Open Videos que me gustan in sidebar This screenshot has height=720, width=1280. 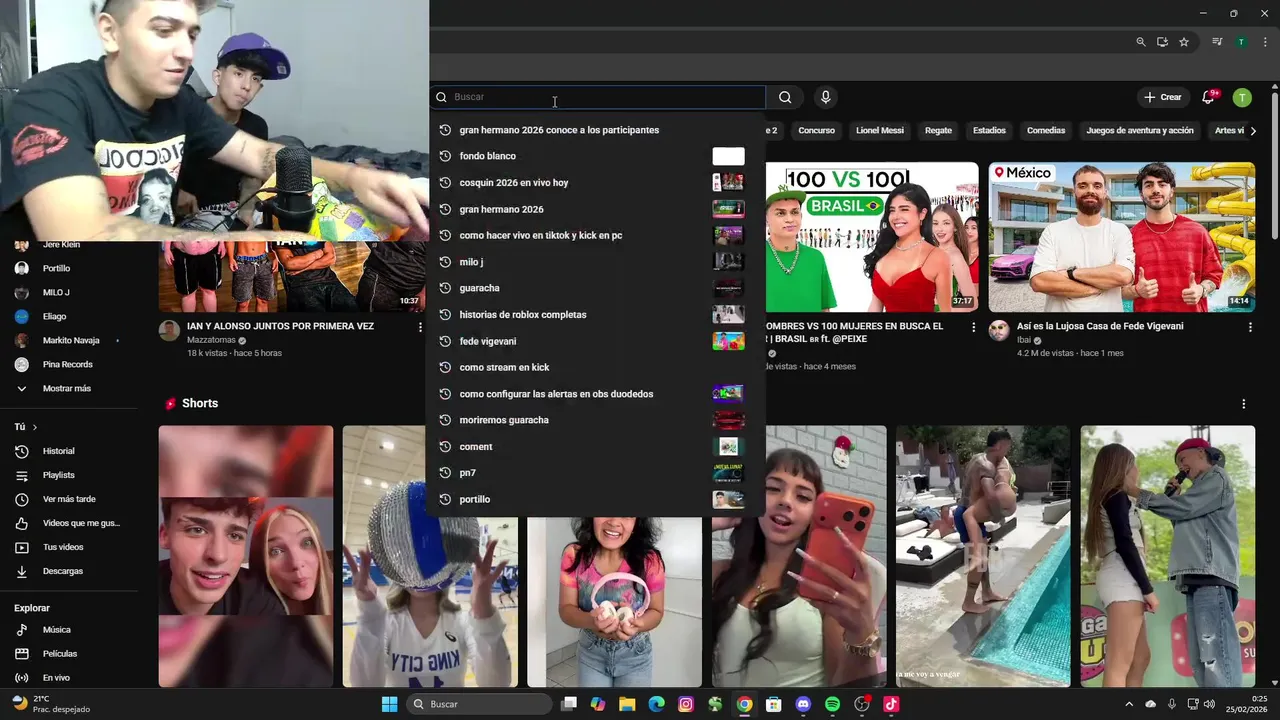pos(69,523)
